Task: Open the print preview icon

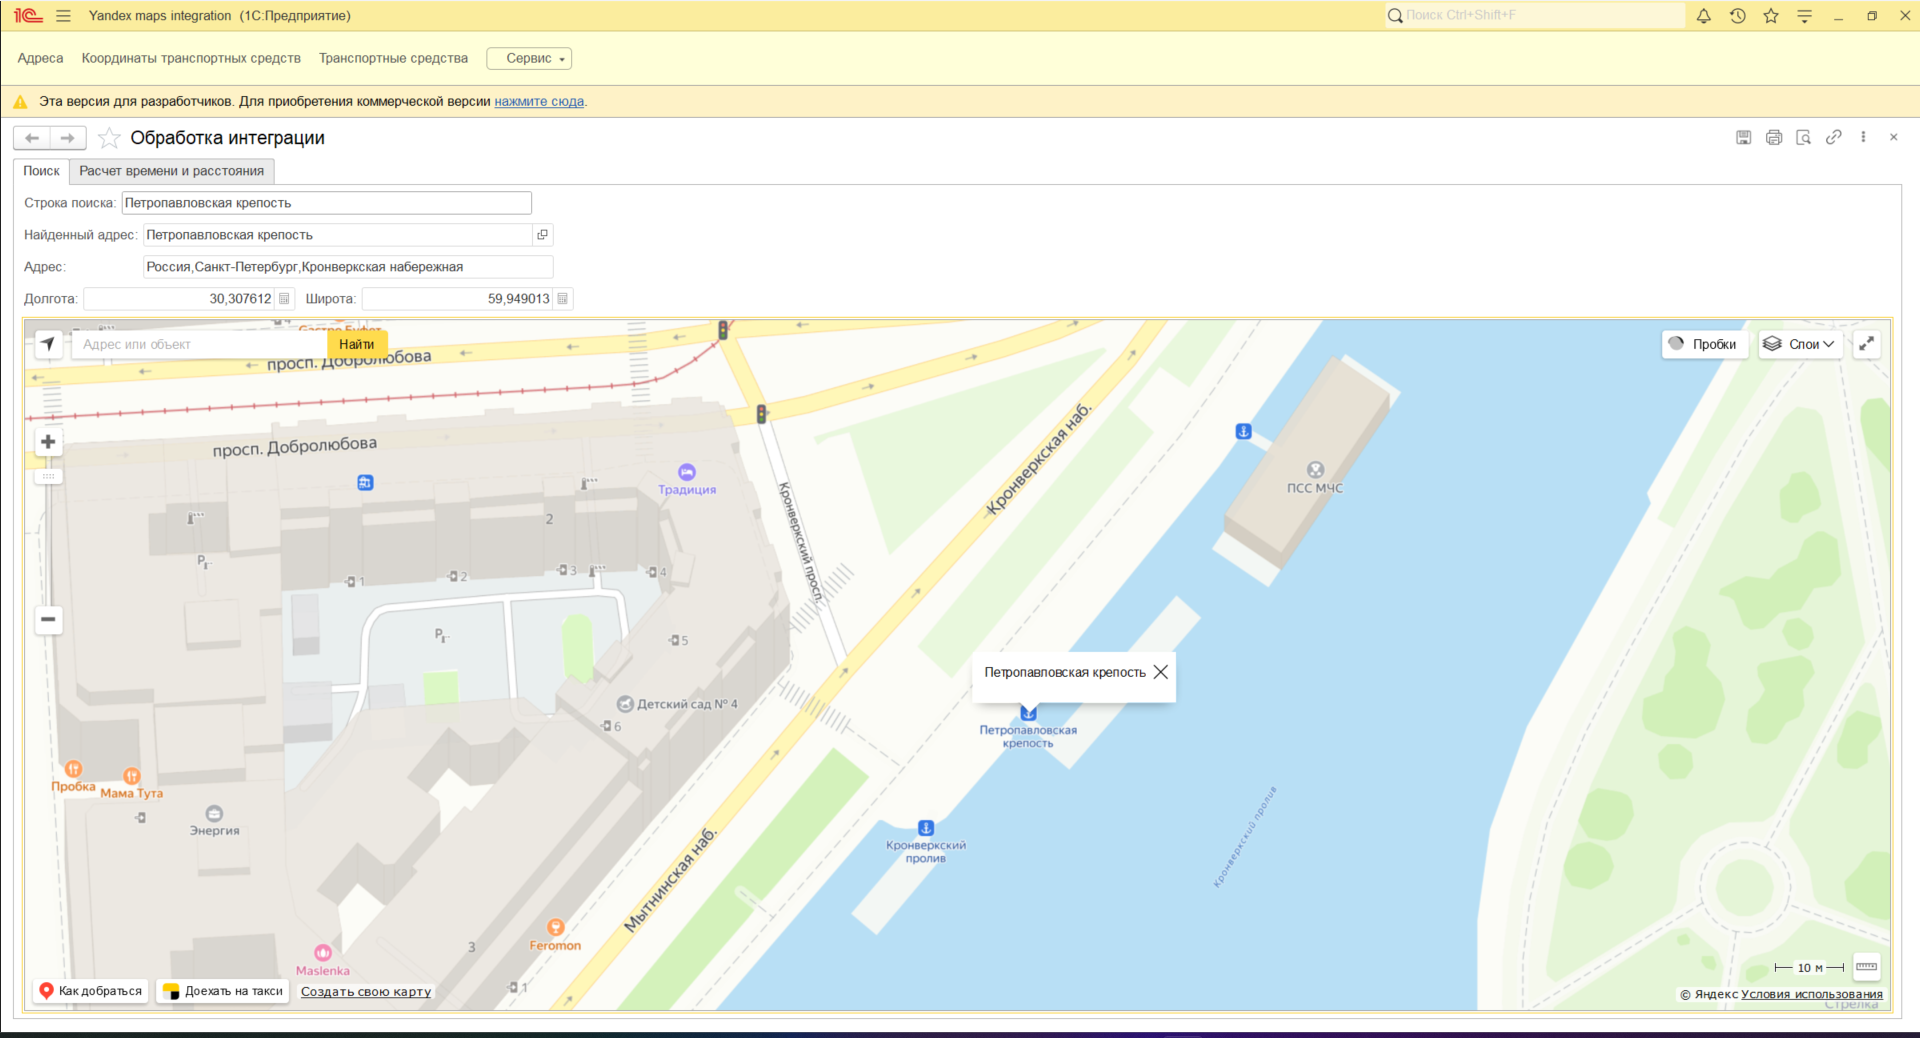Action: 1804,137
